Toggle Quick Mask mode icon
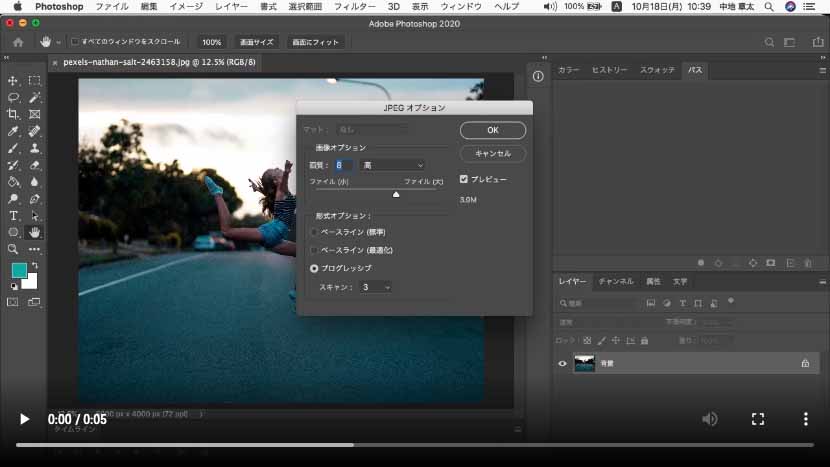Viewport: 830px width, 467px height. pos(13,302)
